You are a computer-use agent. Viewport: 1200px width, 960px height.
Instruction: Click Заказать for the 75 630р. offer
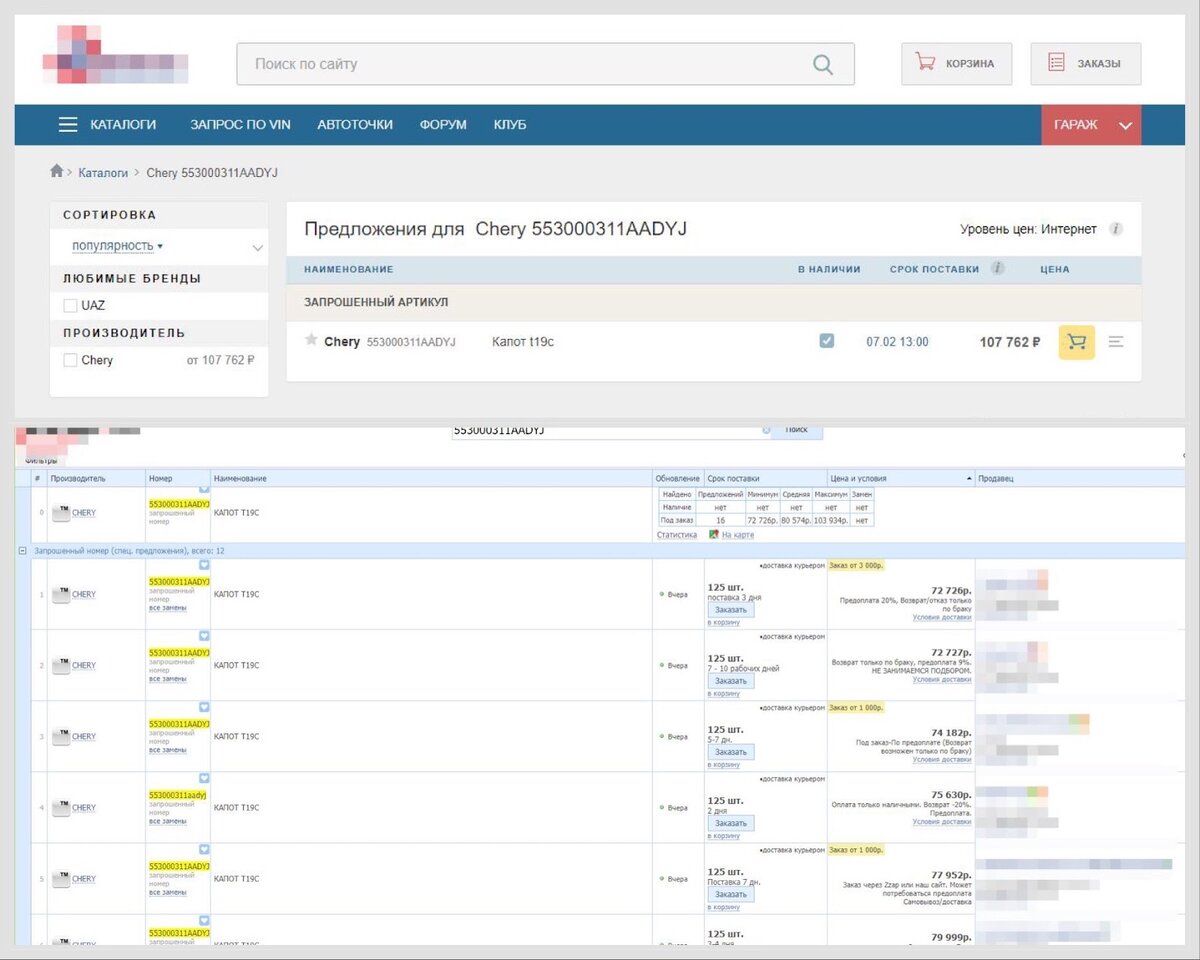(x=731, y=823)
